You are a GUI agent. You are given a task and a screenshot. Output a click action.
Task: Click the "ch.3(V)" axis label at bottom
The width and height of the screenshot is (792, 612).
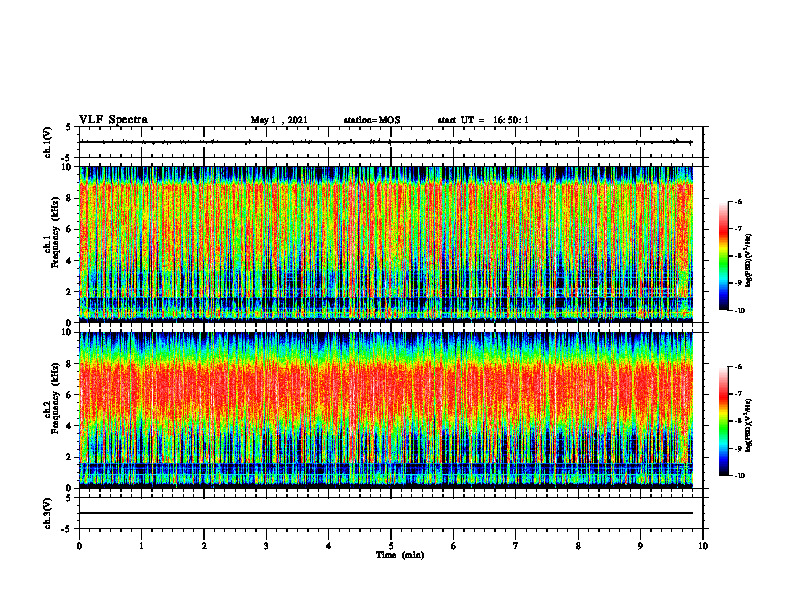pyautogui.click(x=47, y=513)
